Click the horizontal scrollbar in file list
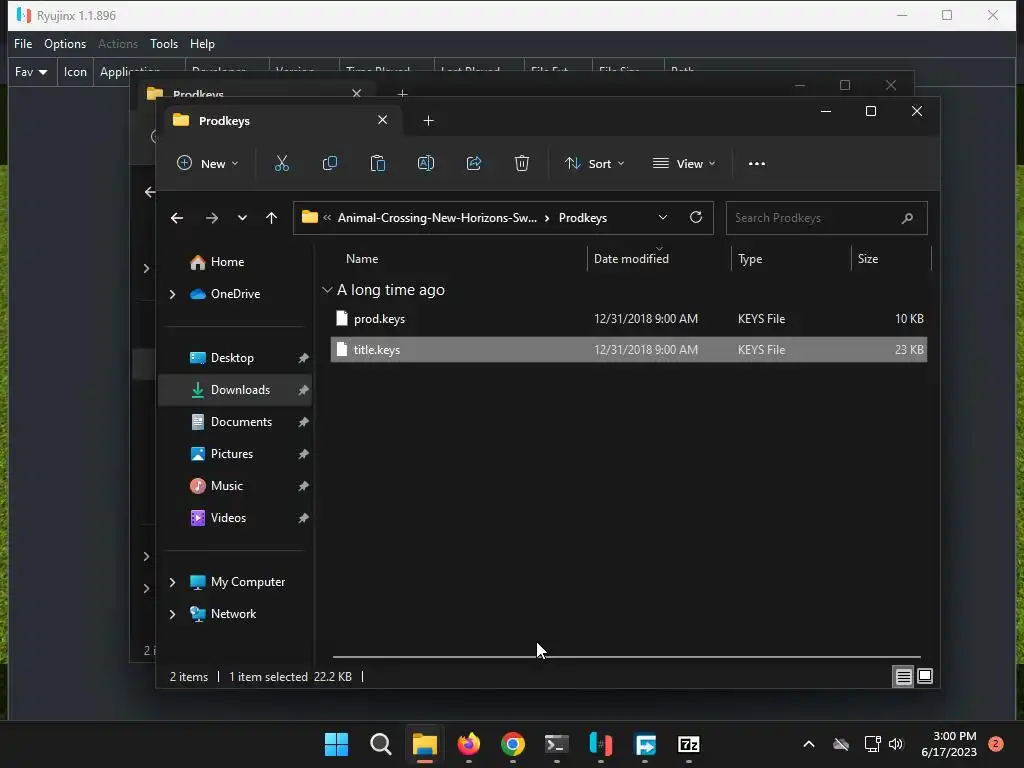The image size is (1024, 768). click(626, 657)
